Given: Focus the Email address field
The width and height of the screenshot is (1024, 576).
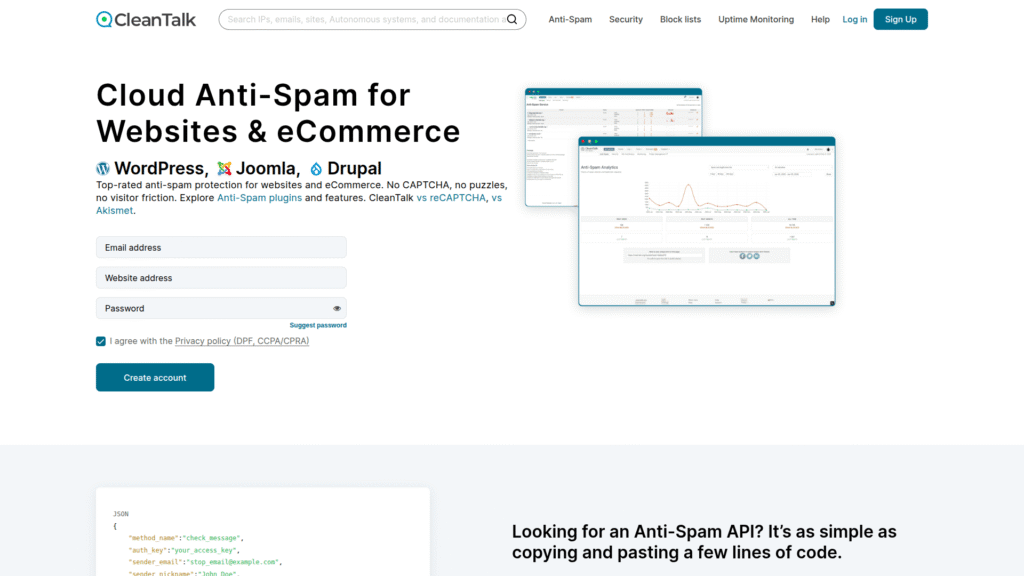Looking at the screenshot, I should pyautogui.click(x=221, y=248).
